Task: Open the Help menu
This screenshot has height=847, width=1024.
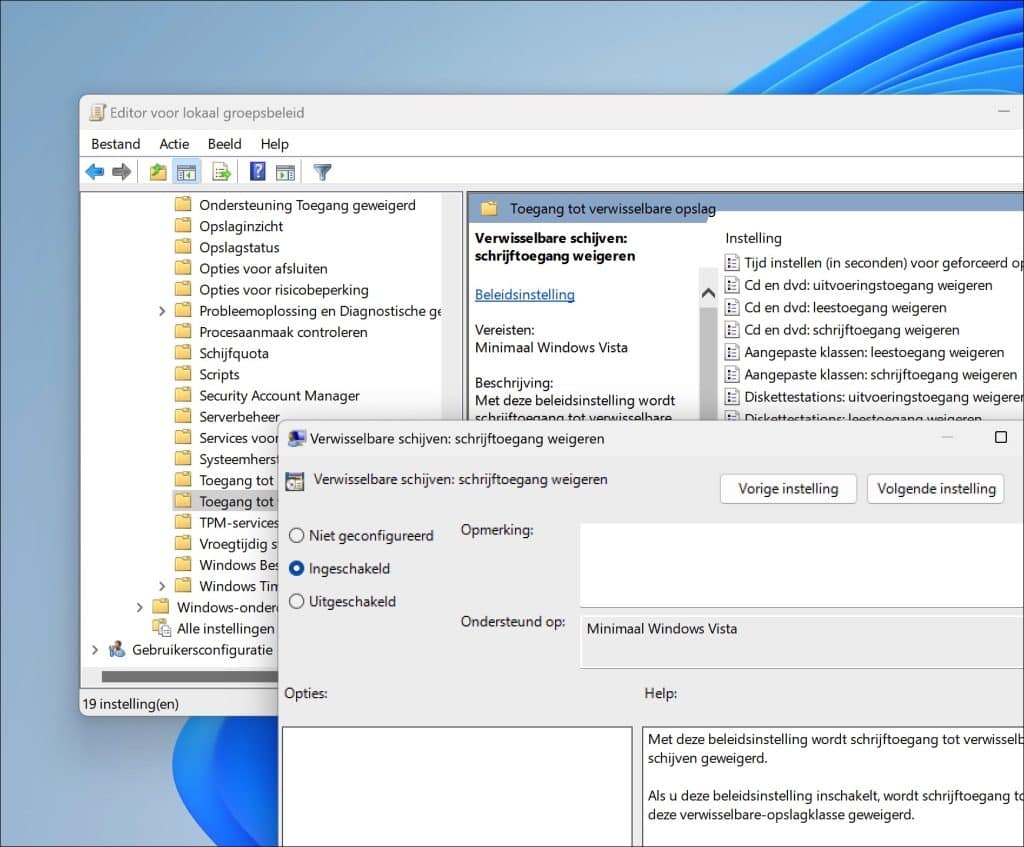Action: tap(274, 144)
